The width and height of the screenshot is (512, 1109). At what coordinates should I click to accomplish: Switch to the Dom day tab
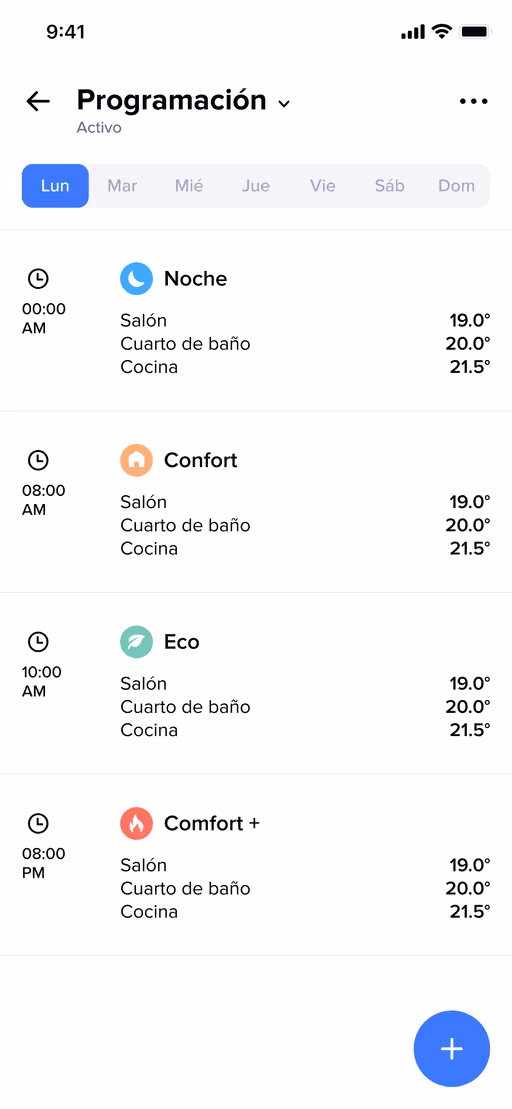point(456,186)
